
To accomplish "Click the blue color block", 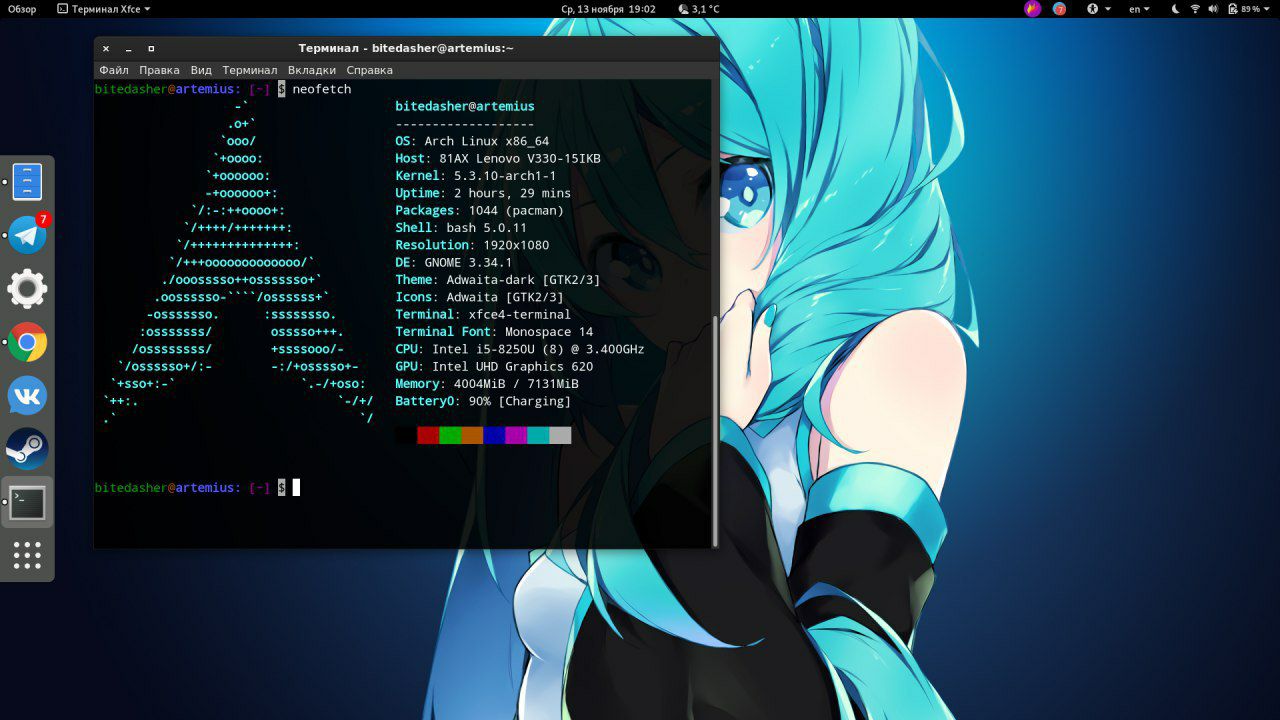I will [x=494, y=435].
